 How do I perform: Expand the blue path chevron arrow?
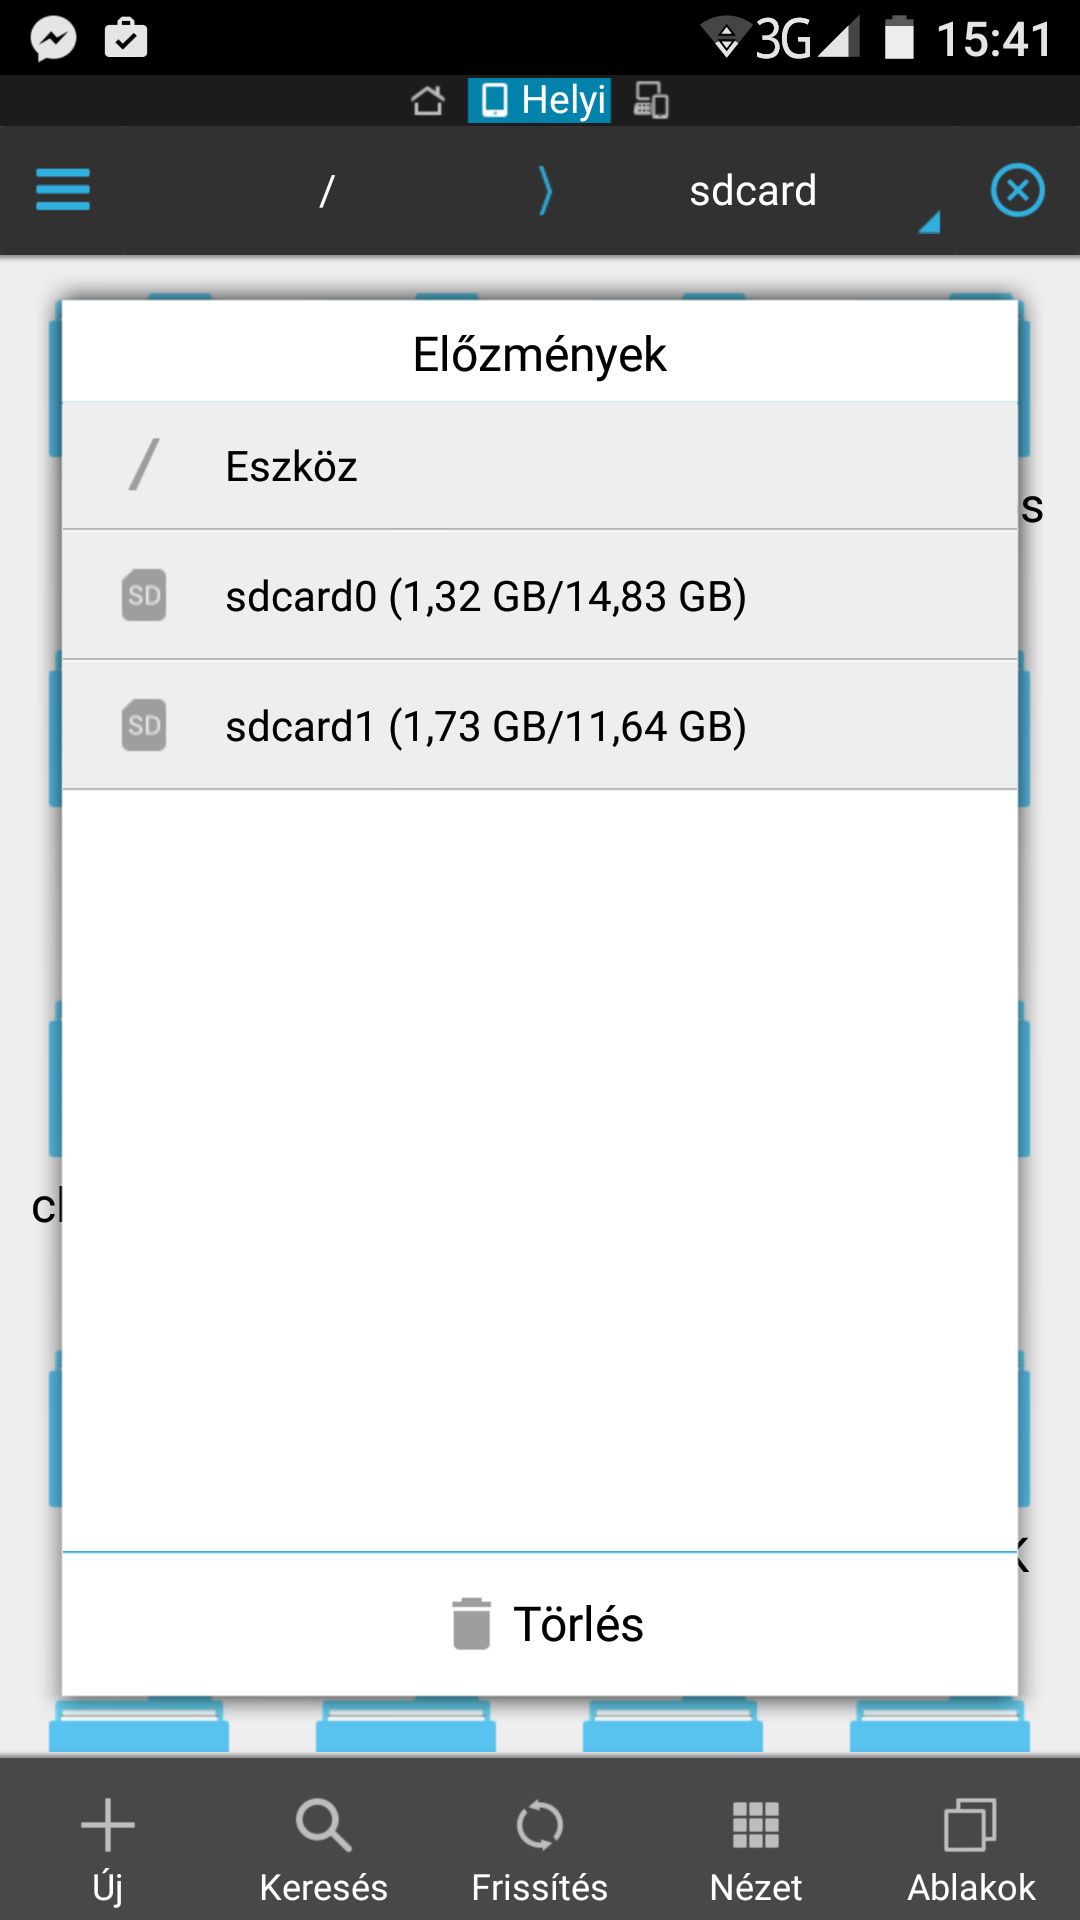tap(545, 190)
